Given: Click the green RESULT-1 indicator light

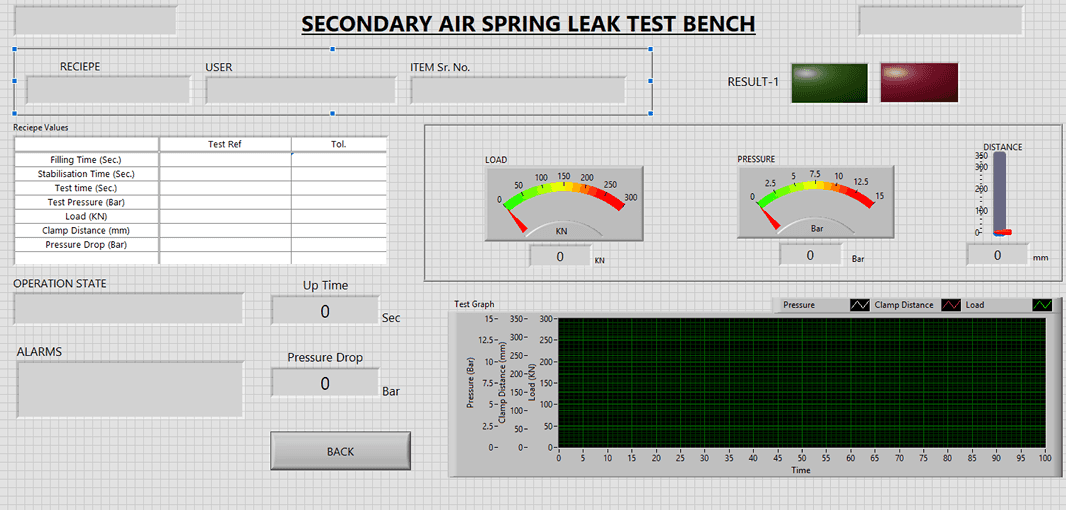Looking at the screenshot, I should coord(829,83).
